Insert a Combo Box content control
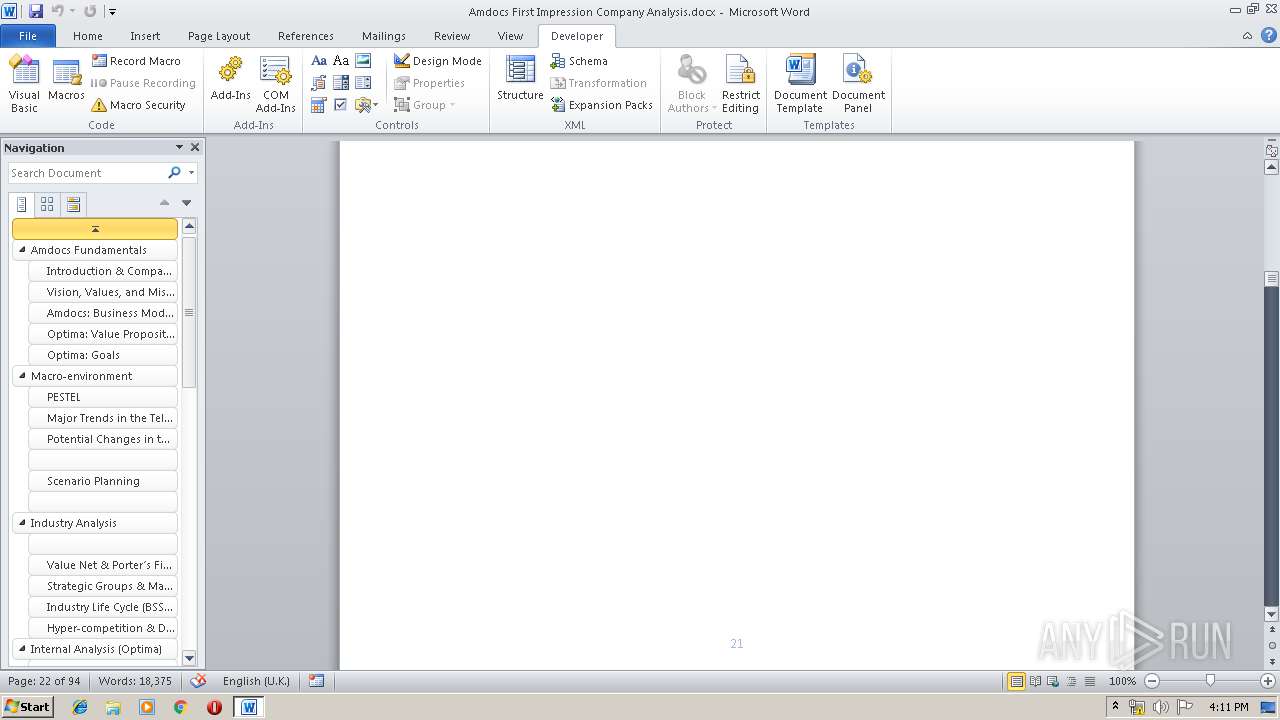The image size is (1280, 720). [x=341, y=83]
